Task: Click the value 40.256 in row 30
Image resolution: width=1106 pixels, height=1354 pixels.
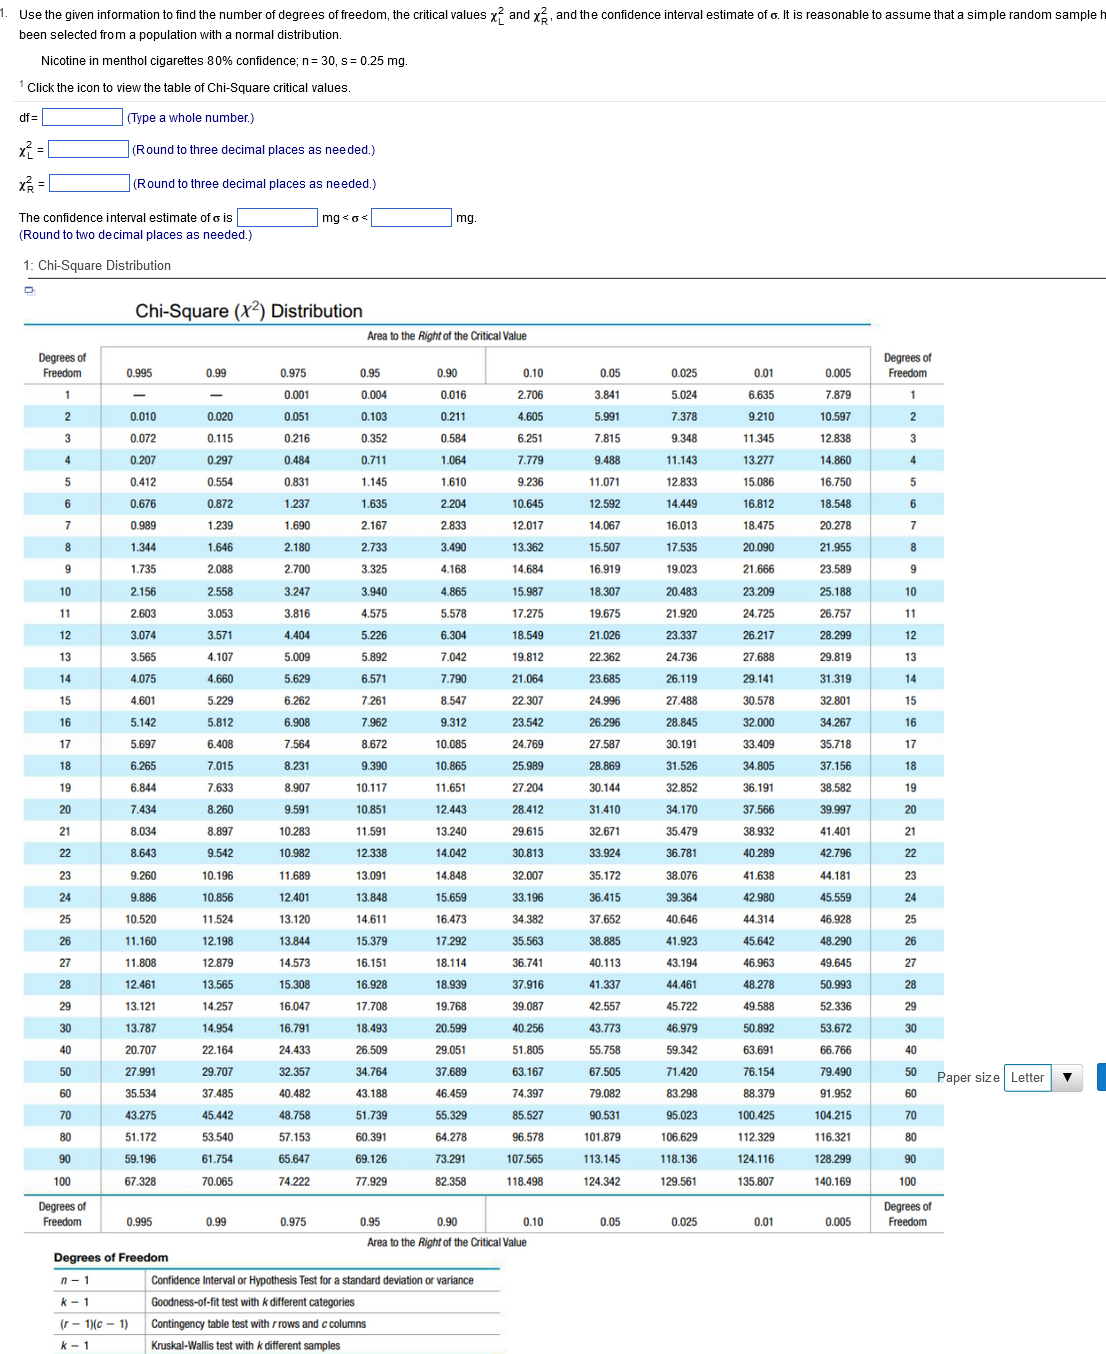Action: pyautogui.click(x=528, y=1028)
